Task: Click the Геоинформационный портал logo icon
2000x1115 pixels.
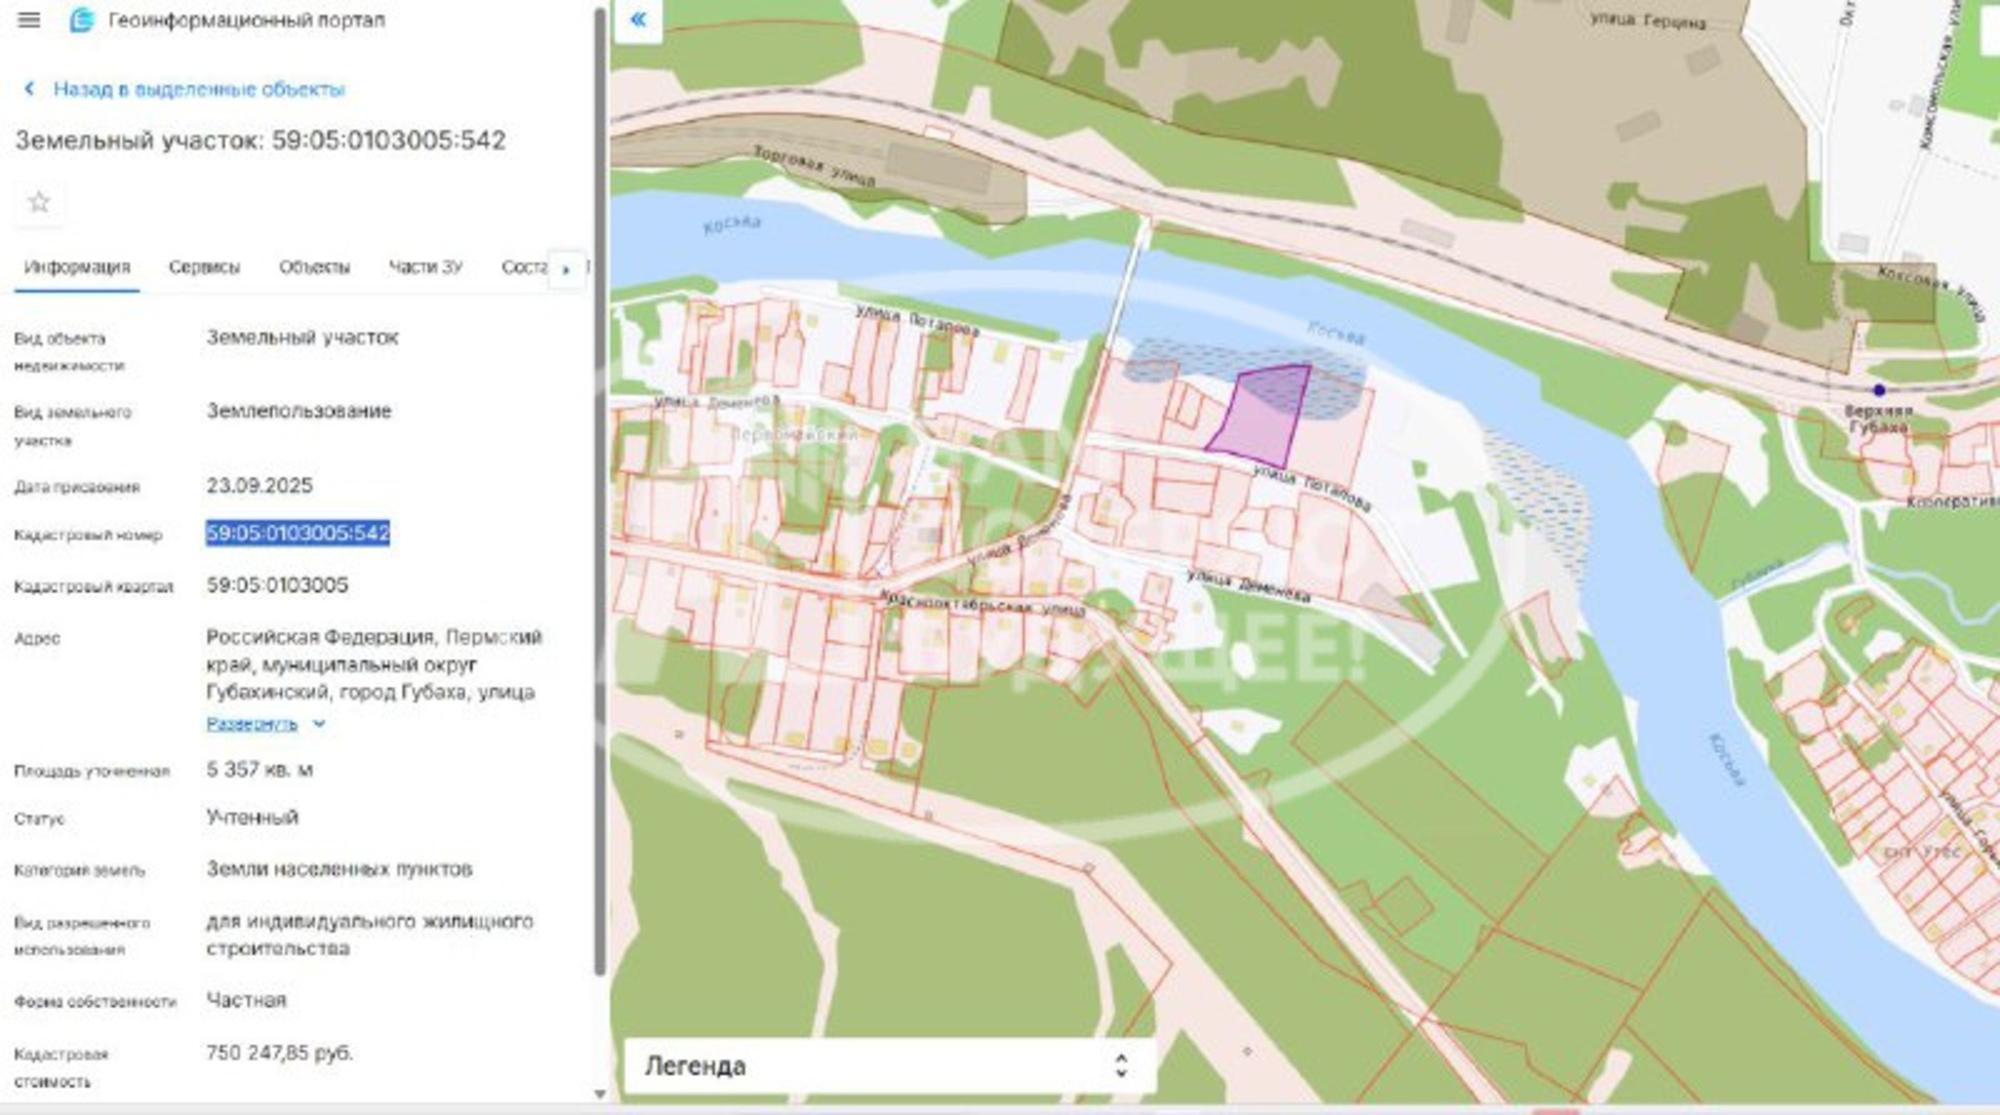Action: point(82,20)
